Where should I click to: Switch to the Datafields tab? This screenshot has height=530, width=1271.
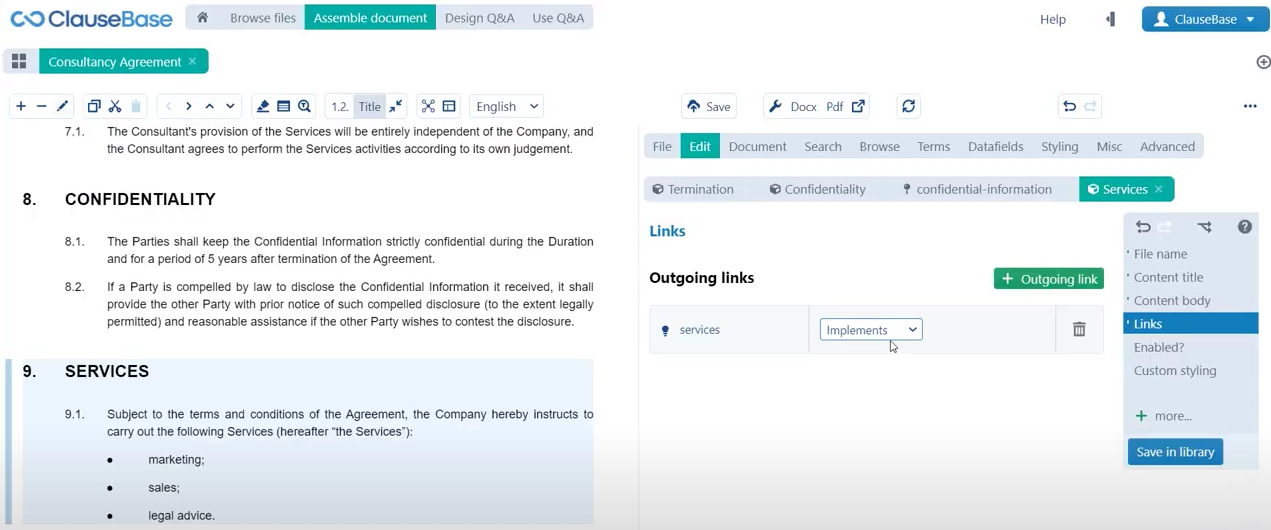pyautogui.click(x=995, y=146)
